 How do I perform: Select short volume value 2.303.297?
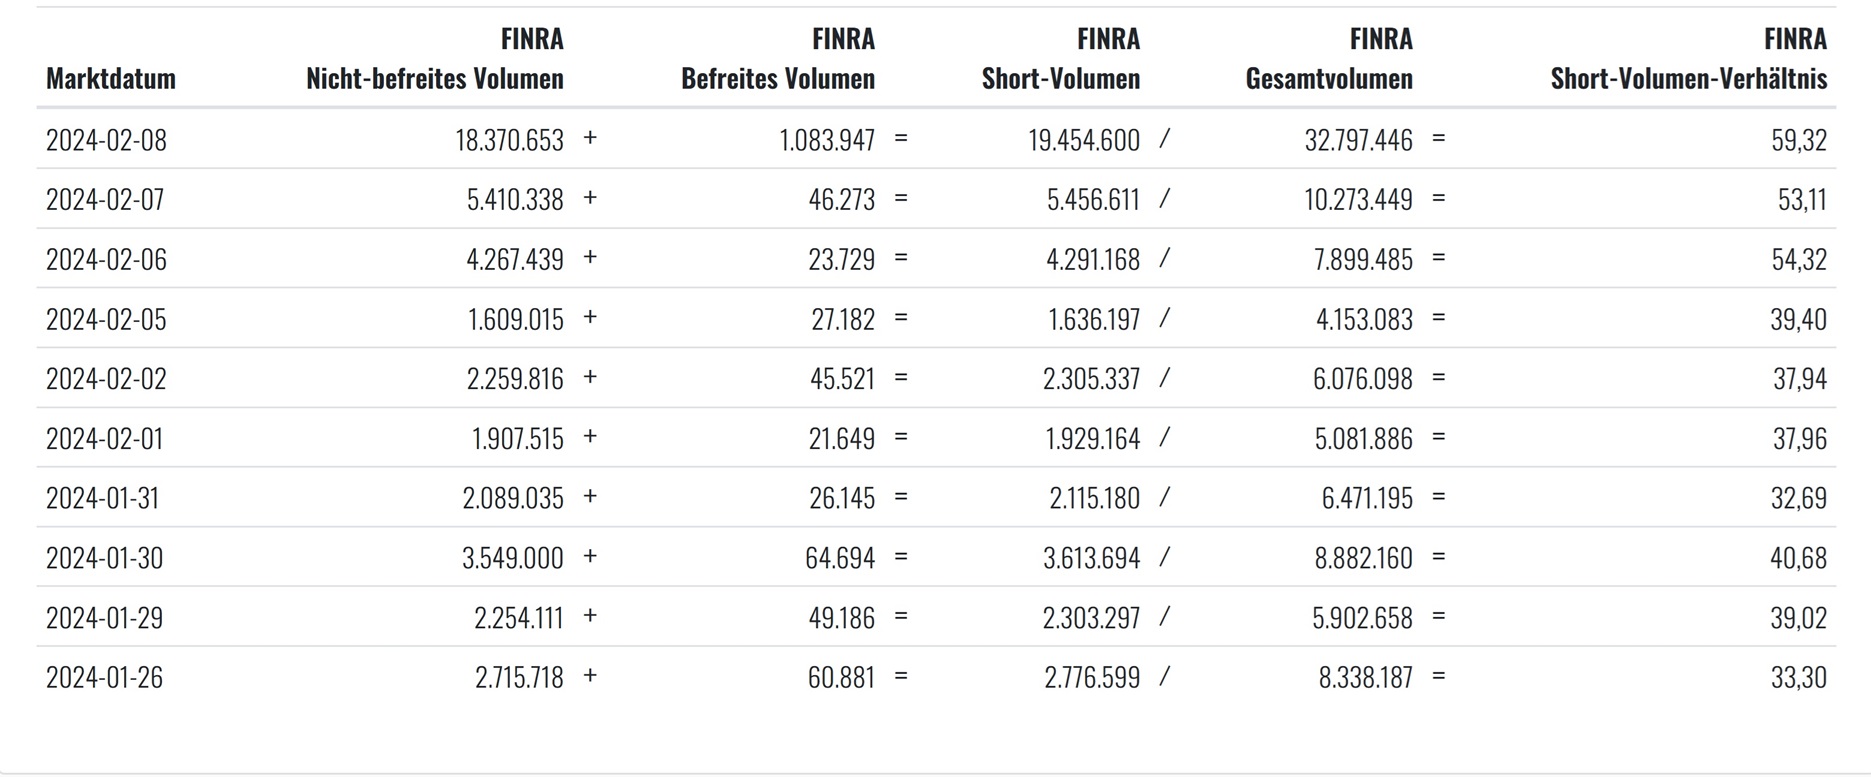(x=1091, y=618)
